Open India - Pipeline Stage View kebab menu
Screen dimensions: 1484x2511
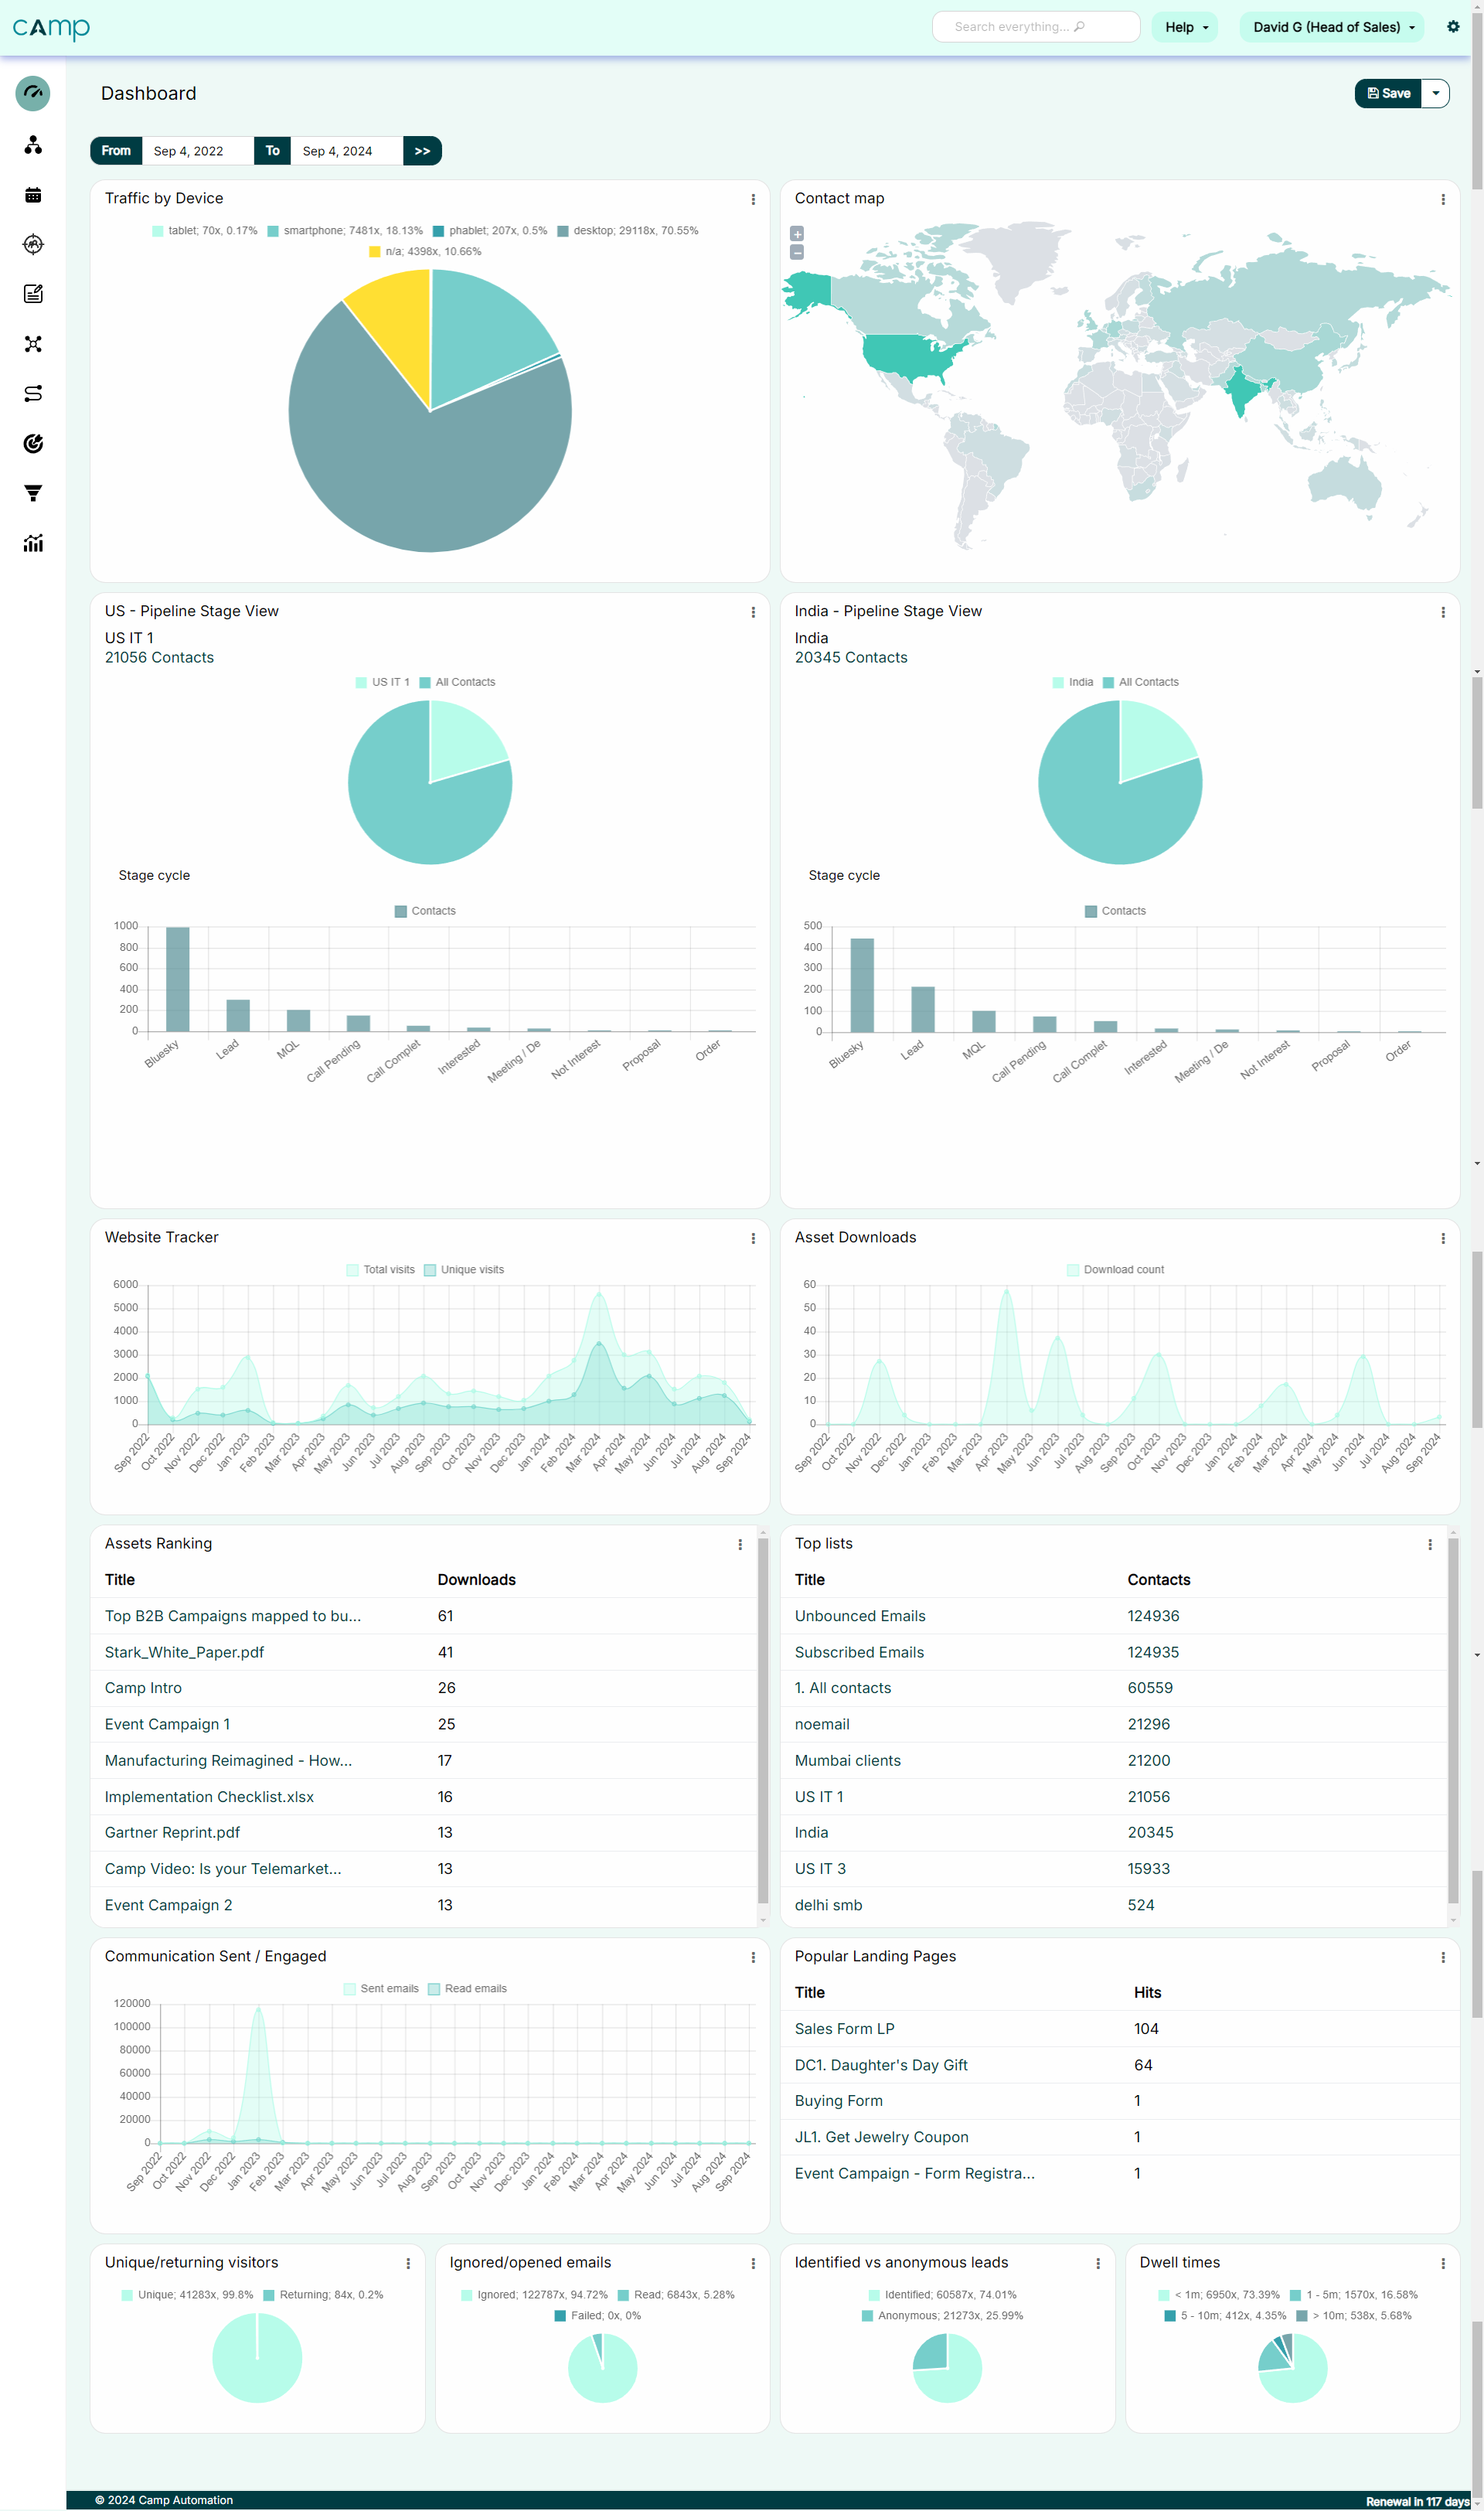(1443, 613)
